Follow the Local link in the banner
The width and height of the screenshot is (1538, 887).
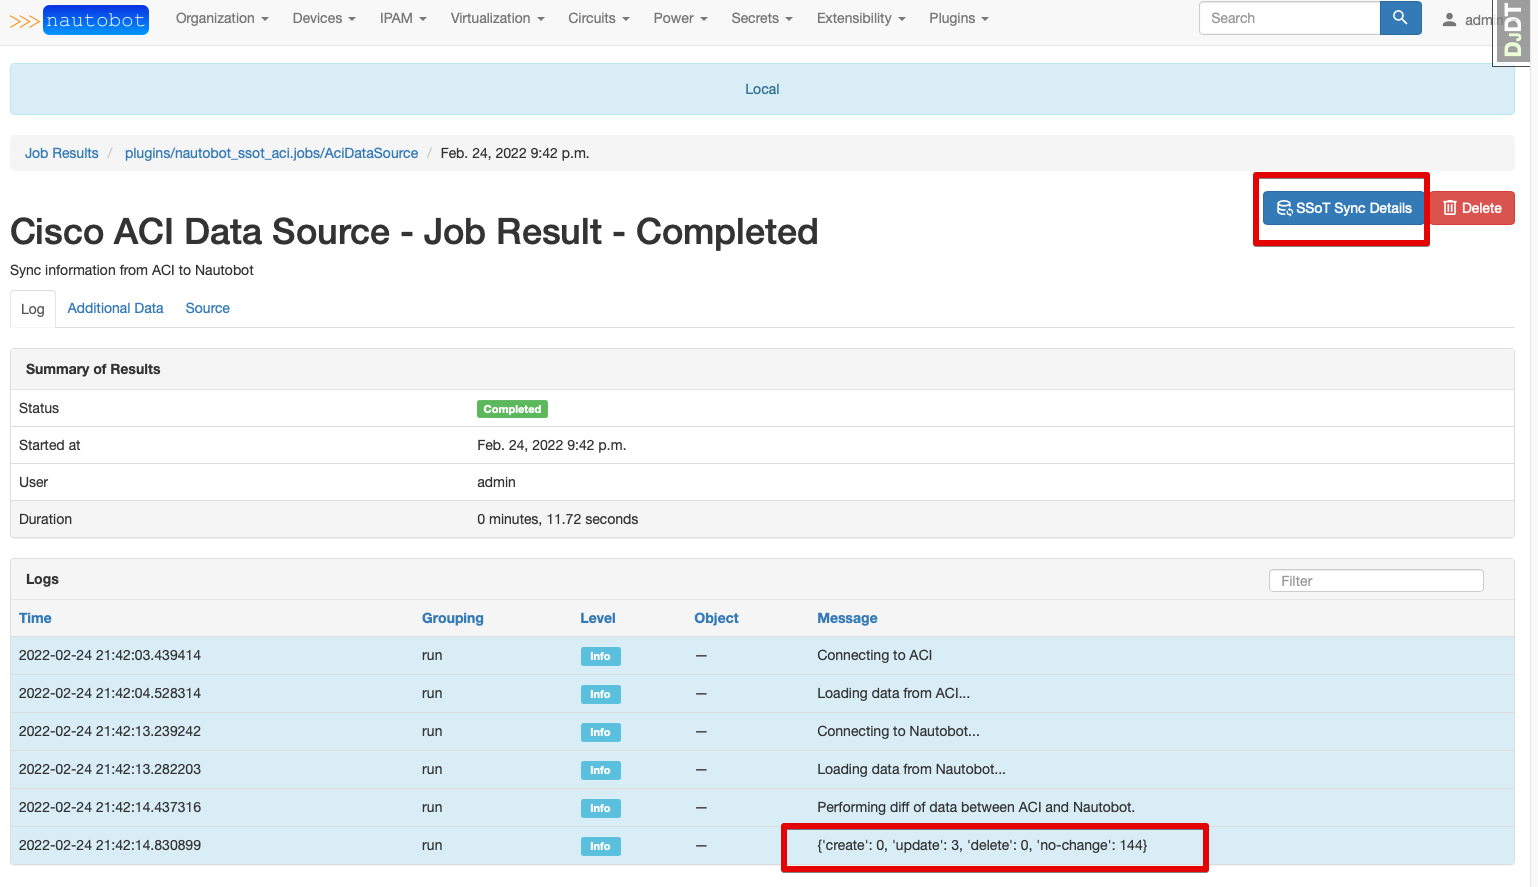point(762,89)
